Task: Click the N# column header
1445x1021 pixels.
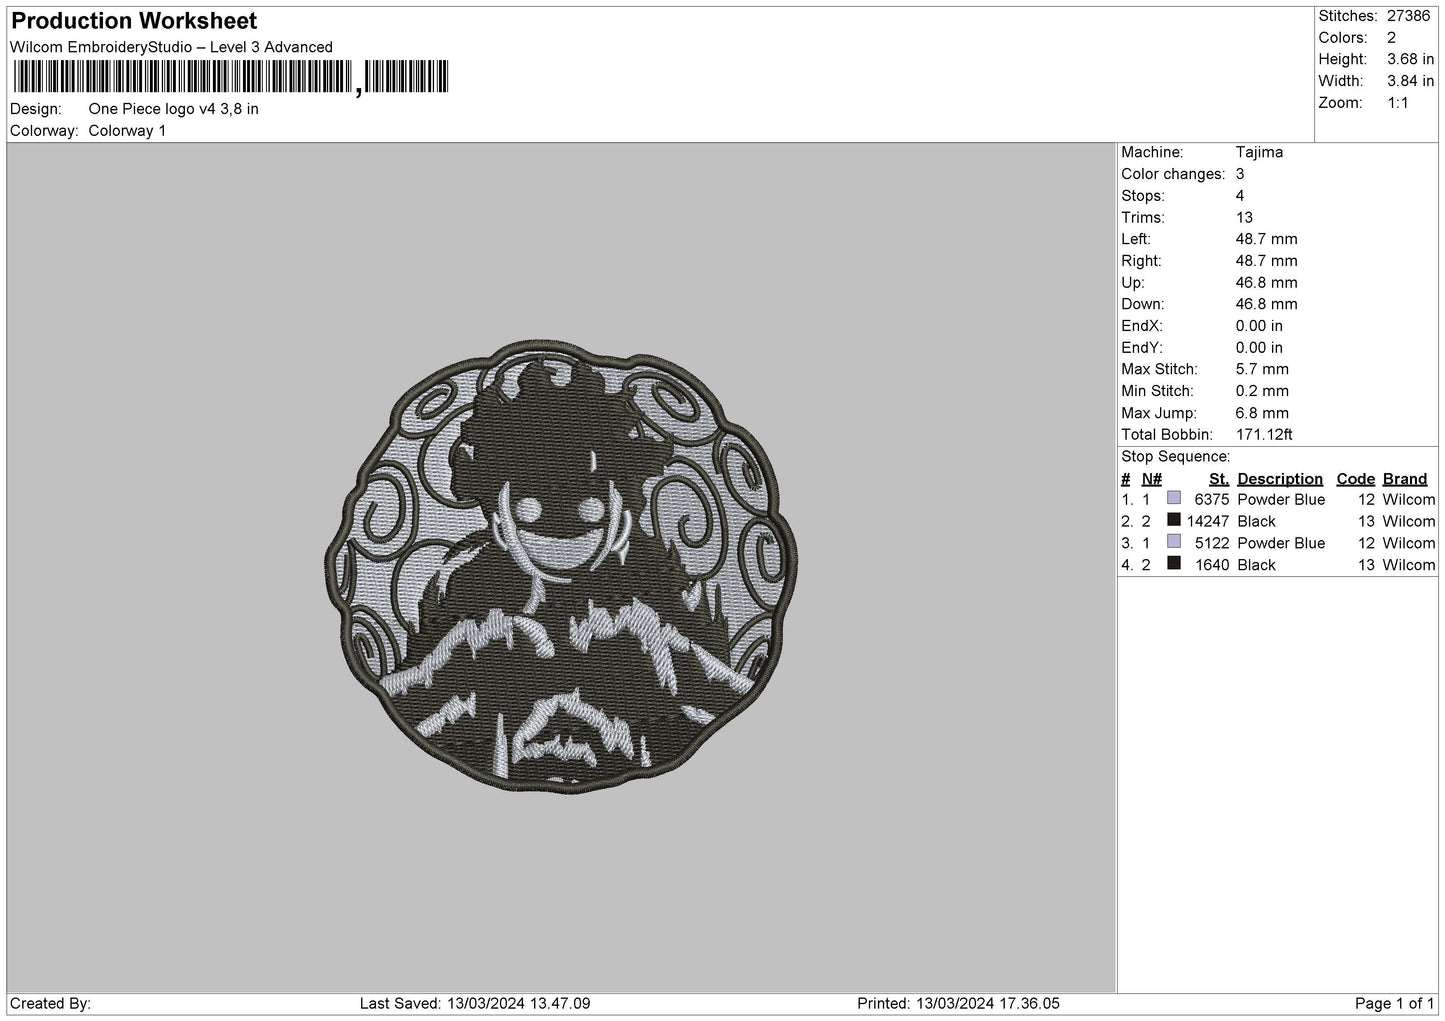Action: pyautogui.click(x=1152, y=479)
